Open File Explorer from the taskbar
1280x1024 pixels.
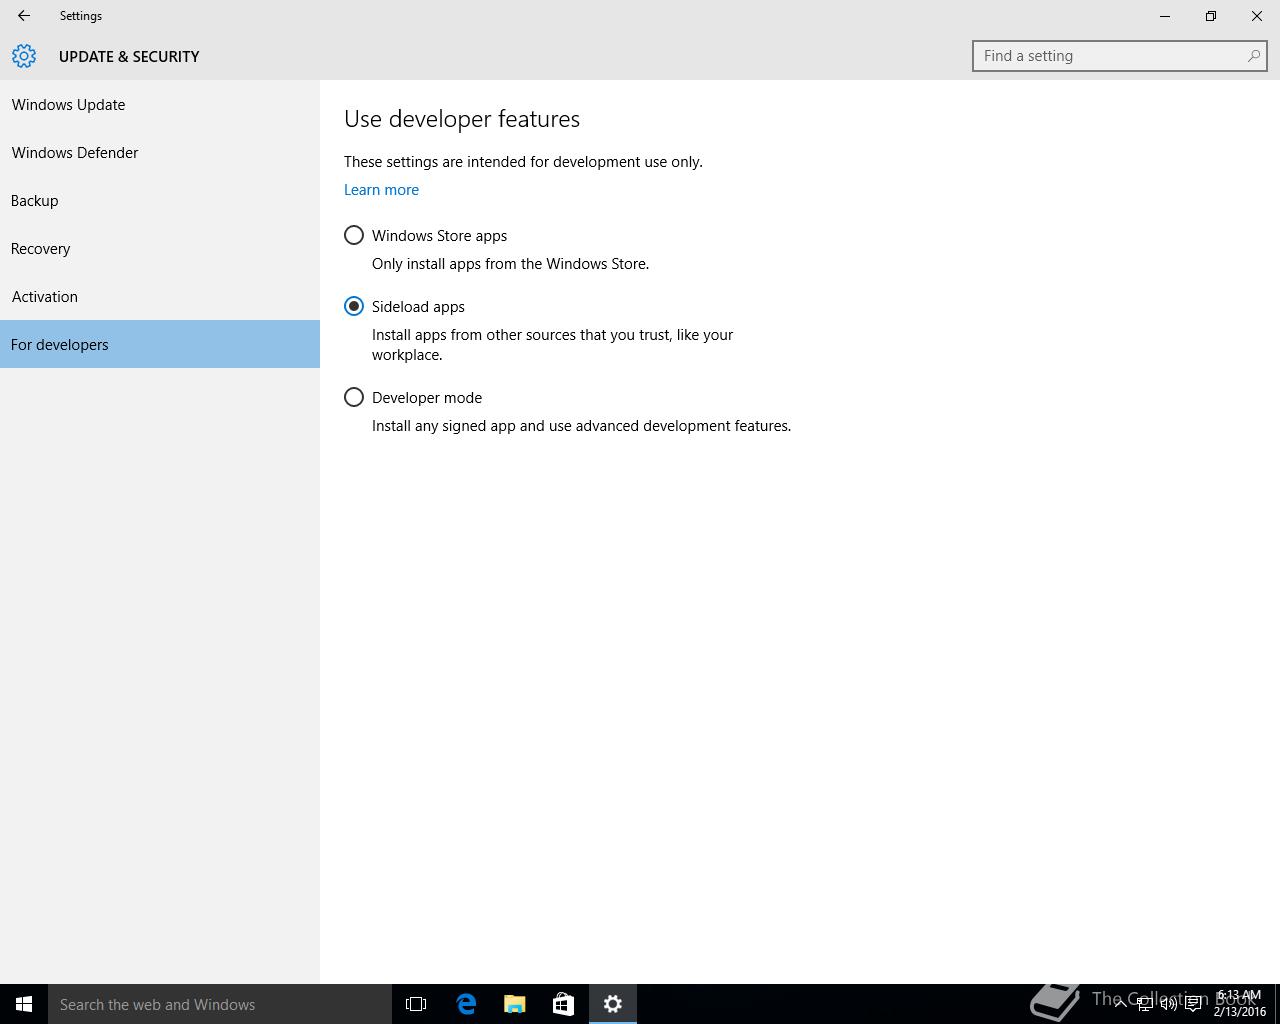pyautogui.click(x=515, y=1004)
